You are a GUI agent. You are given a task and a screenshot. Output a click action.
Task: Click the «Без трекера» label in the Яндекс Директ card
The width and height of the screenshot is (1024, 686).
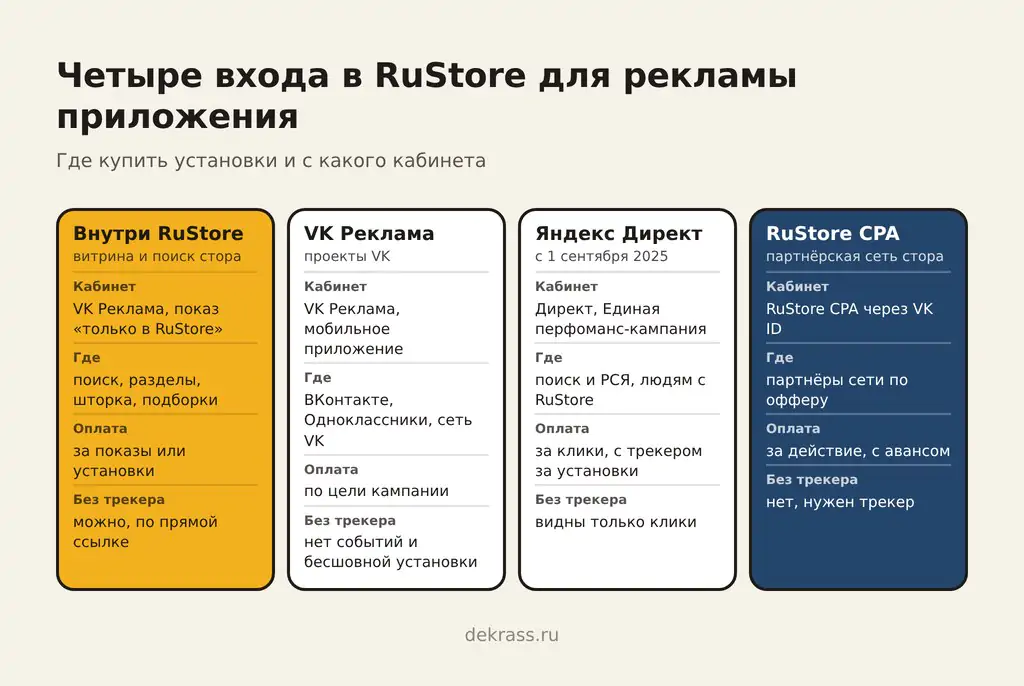pyautogui.click(x=581, y=500)
